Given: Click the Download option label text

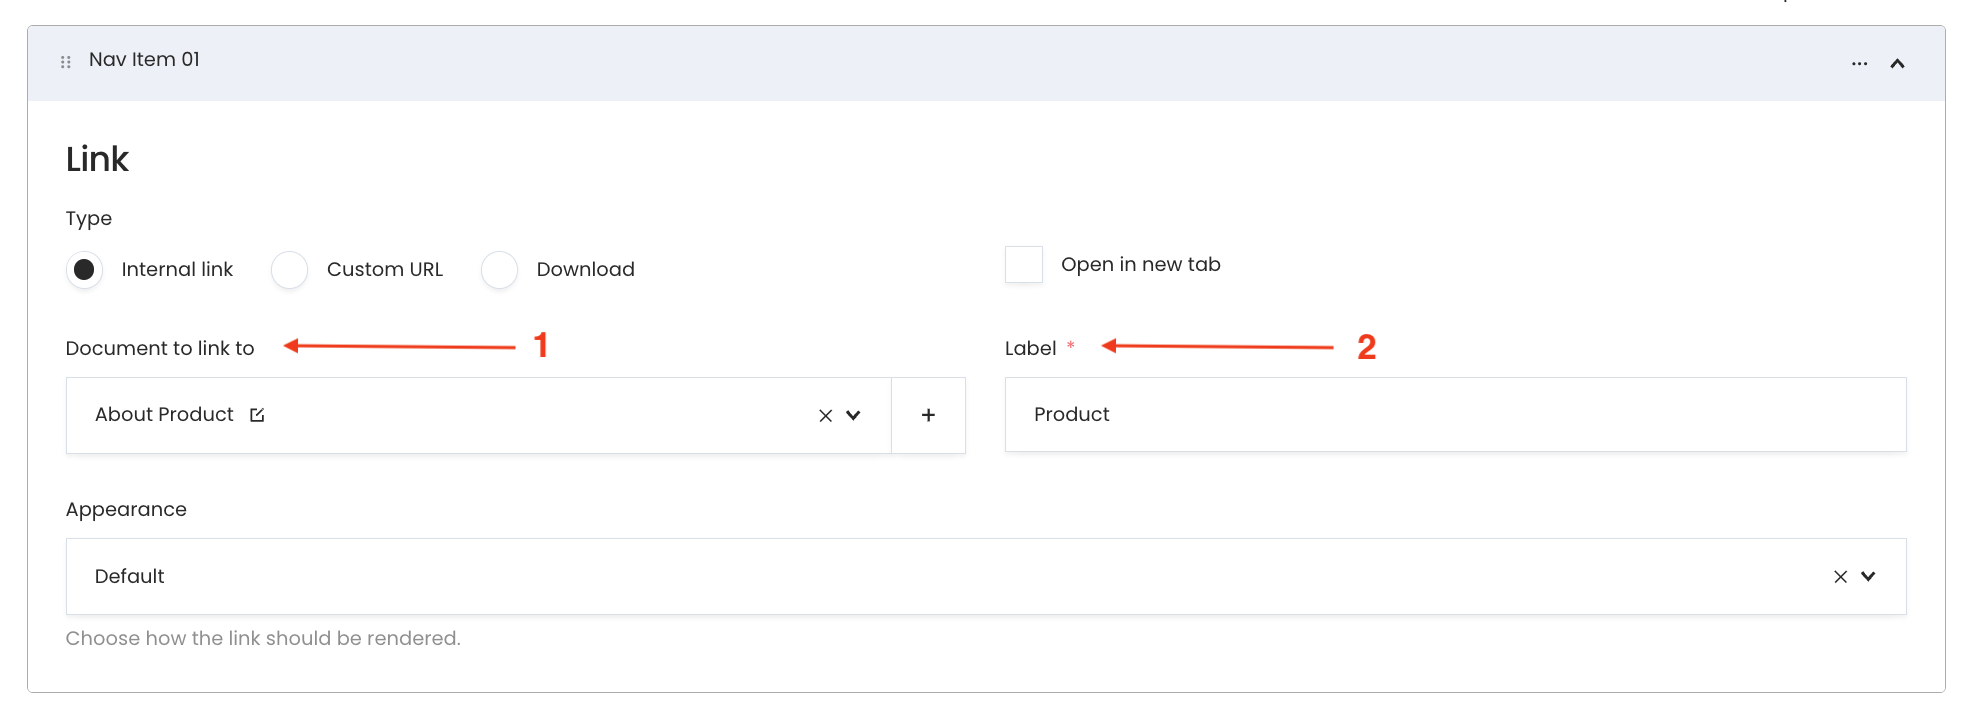Looking at the screenshot, I should 585,270.
